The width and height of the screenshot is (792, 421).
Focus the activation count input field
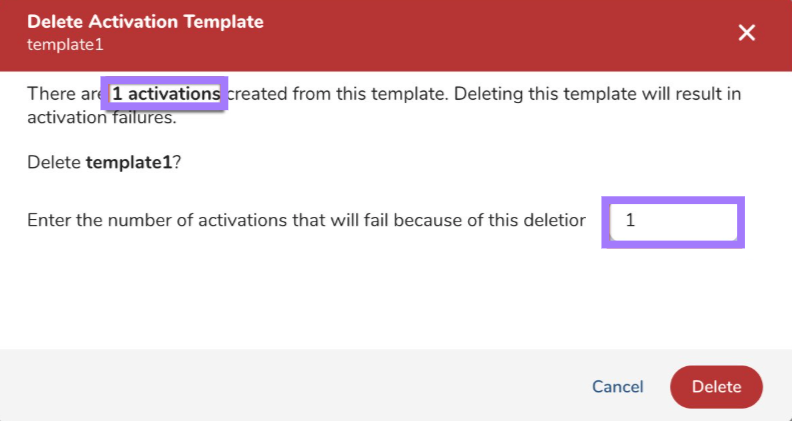(673, 221)
